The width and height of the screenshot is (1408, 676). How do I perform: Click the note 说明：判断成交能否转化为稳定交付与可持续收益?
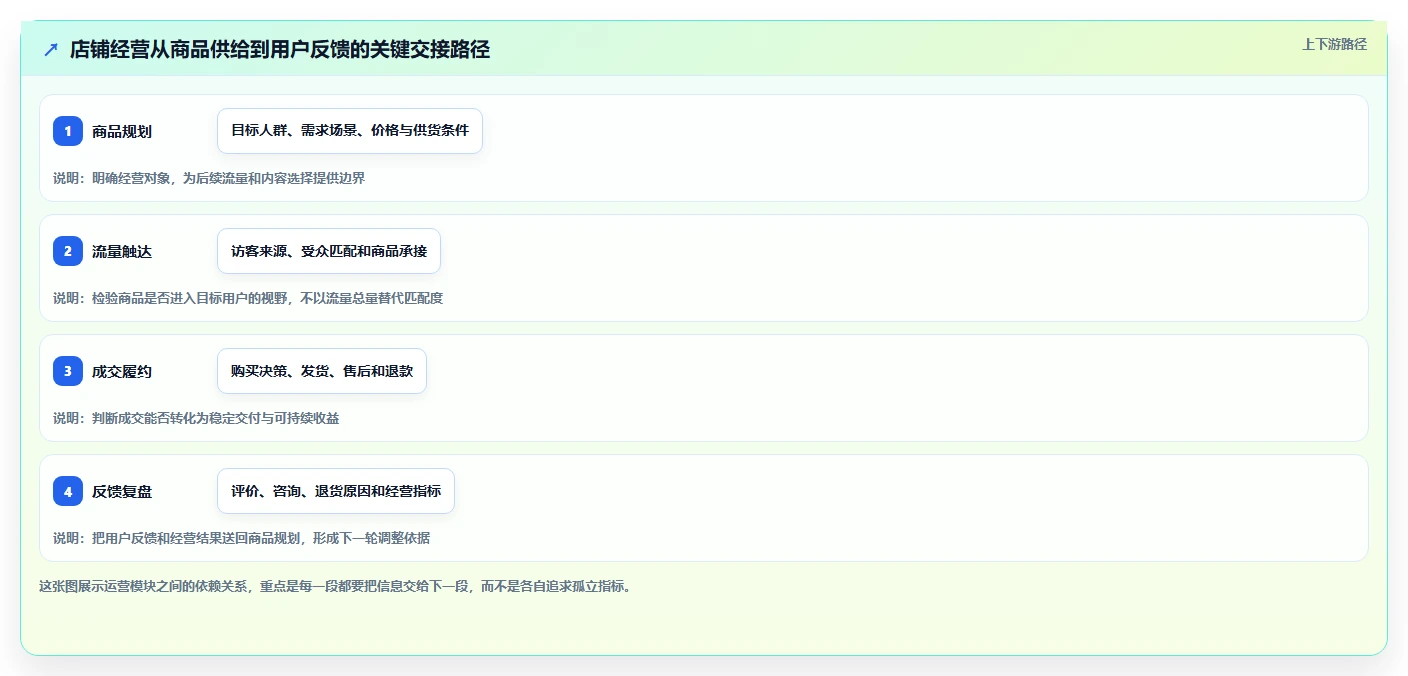pyautogui.click(x=196, y=418)
